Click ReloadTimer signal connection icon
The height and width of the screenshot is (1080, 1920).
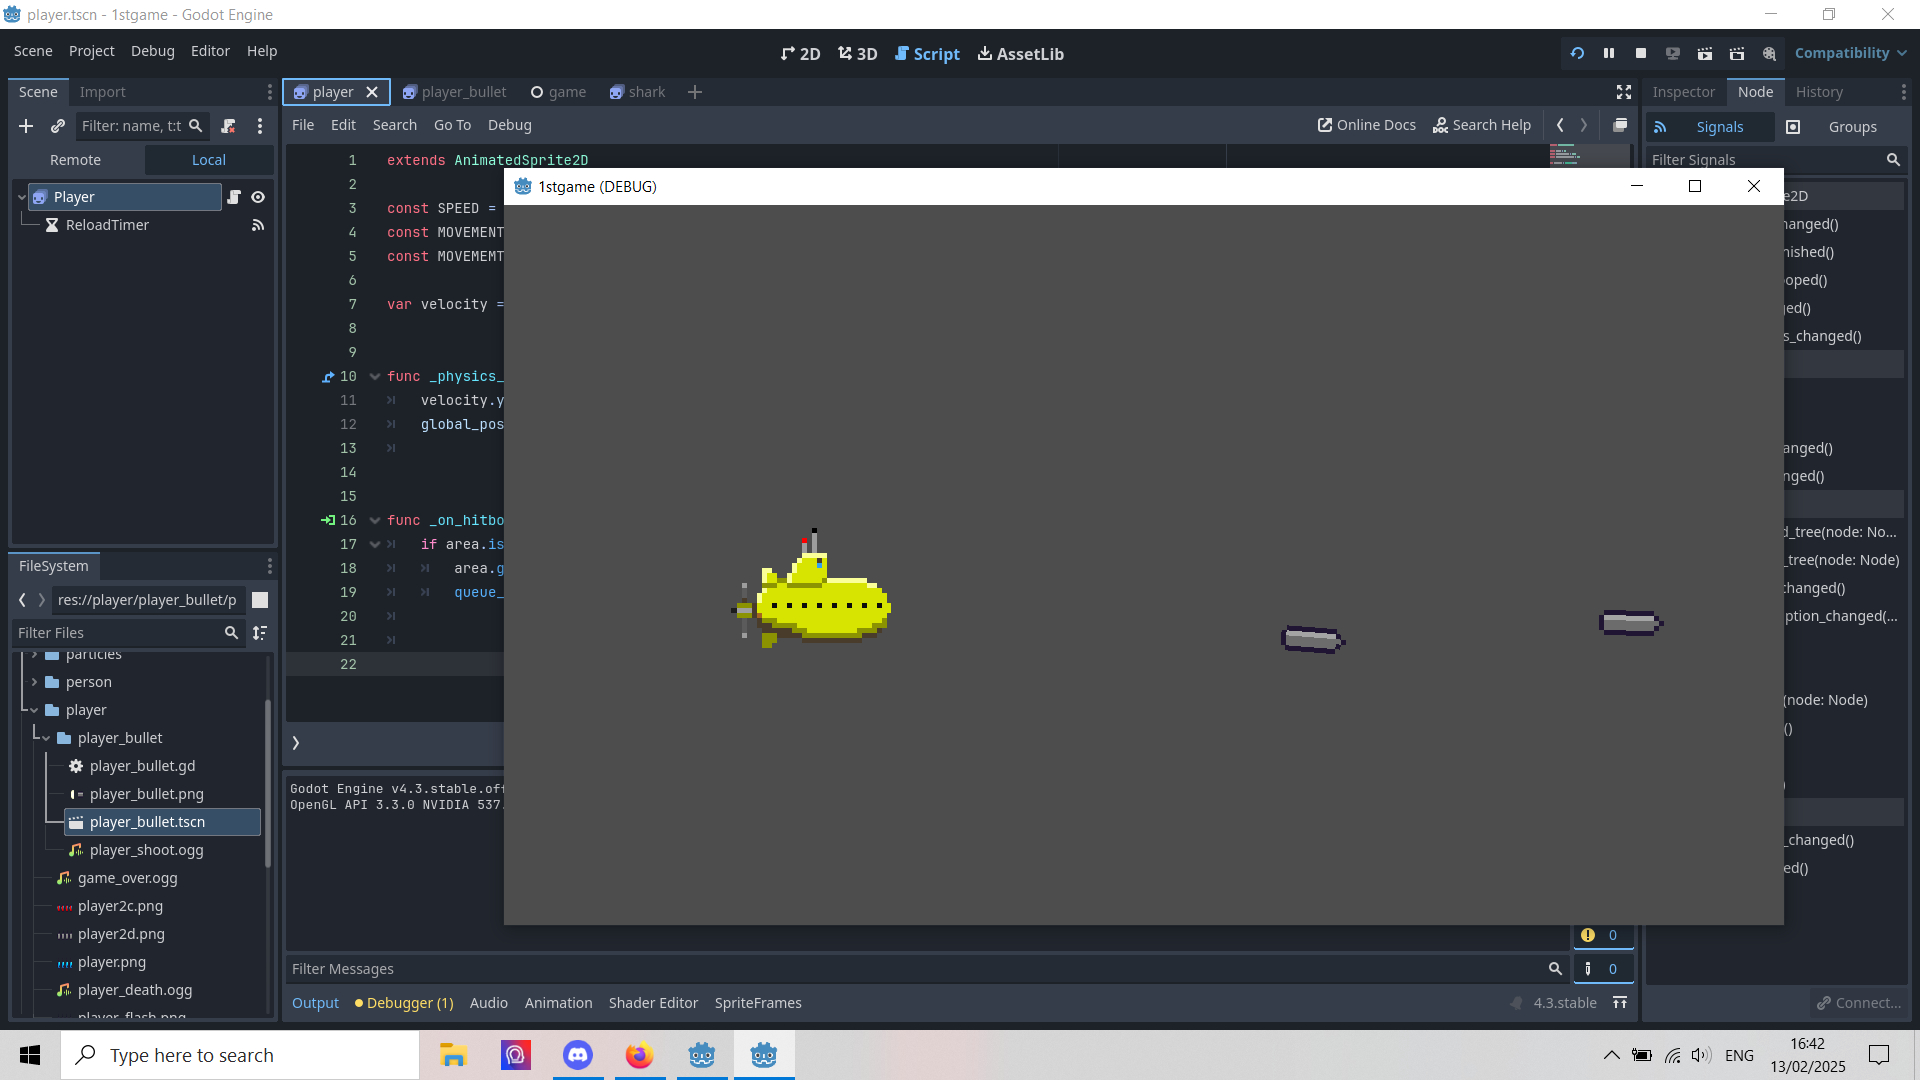click(258, 225)
